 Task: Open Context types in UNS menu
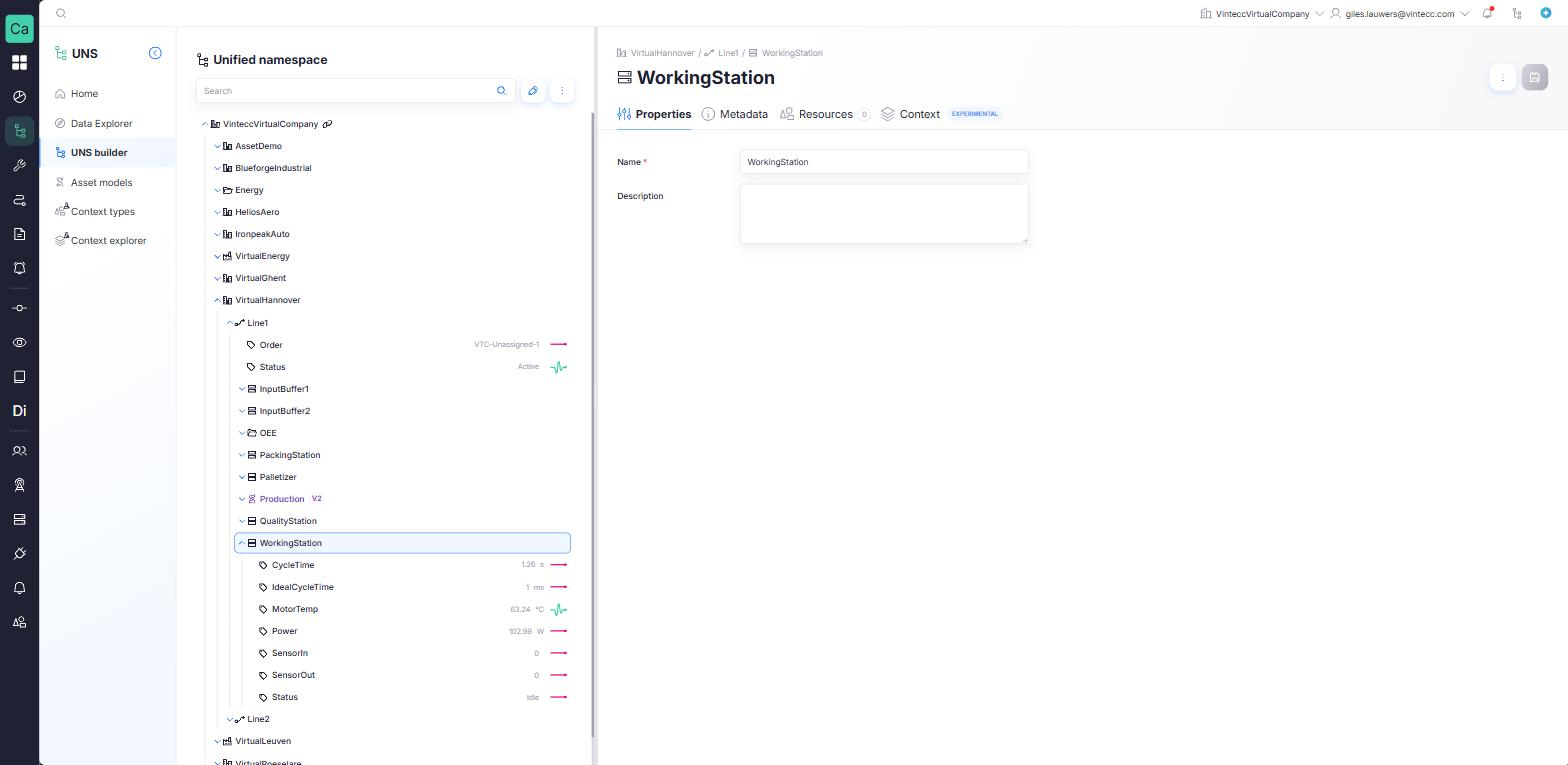[x=102, y=212]
